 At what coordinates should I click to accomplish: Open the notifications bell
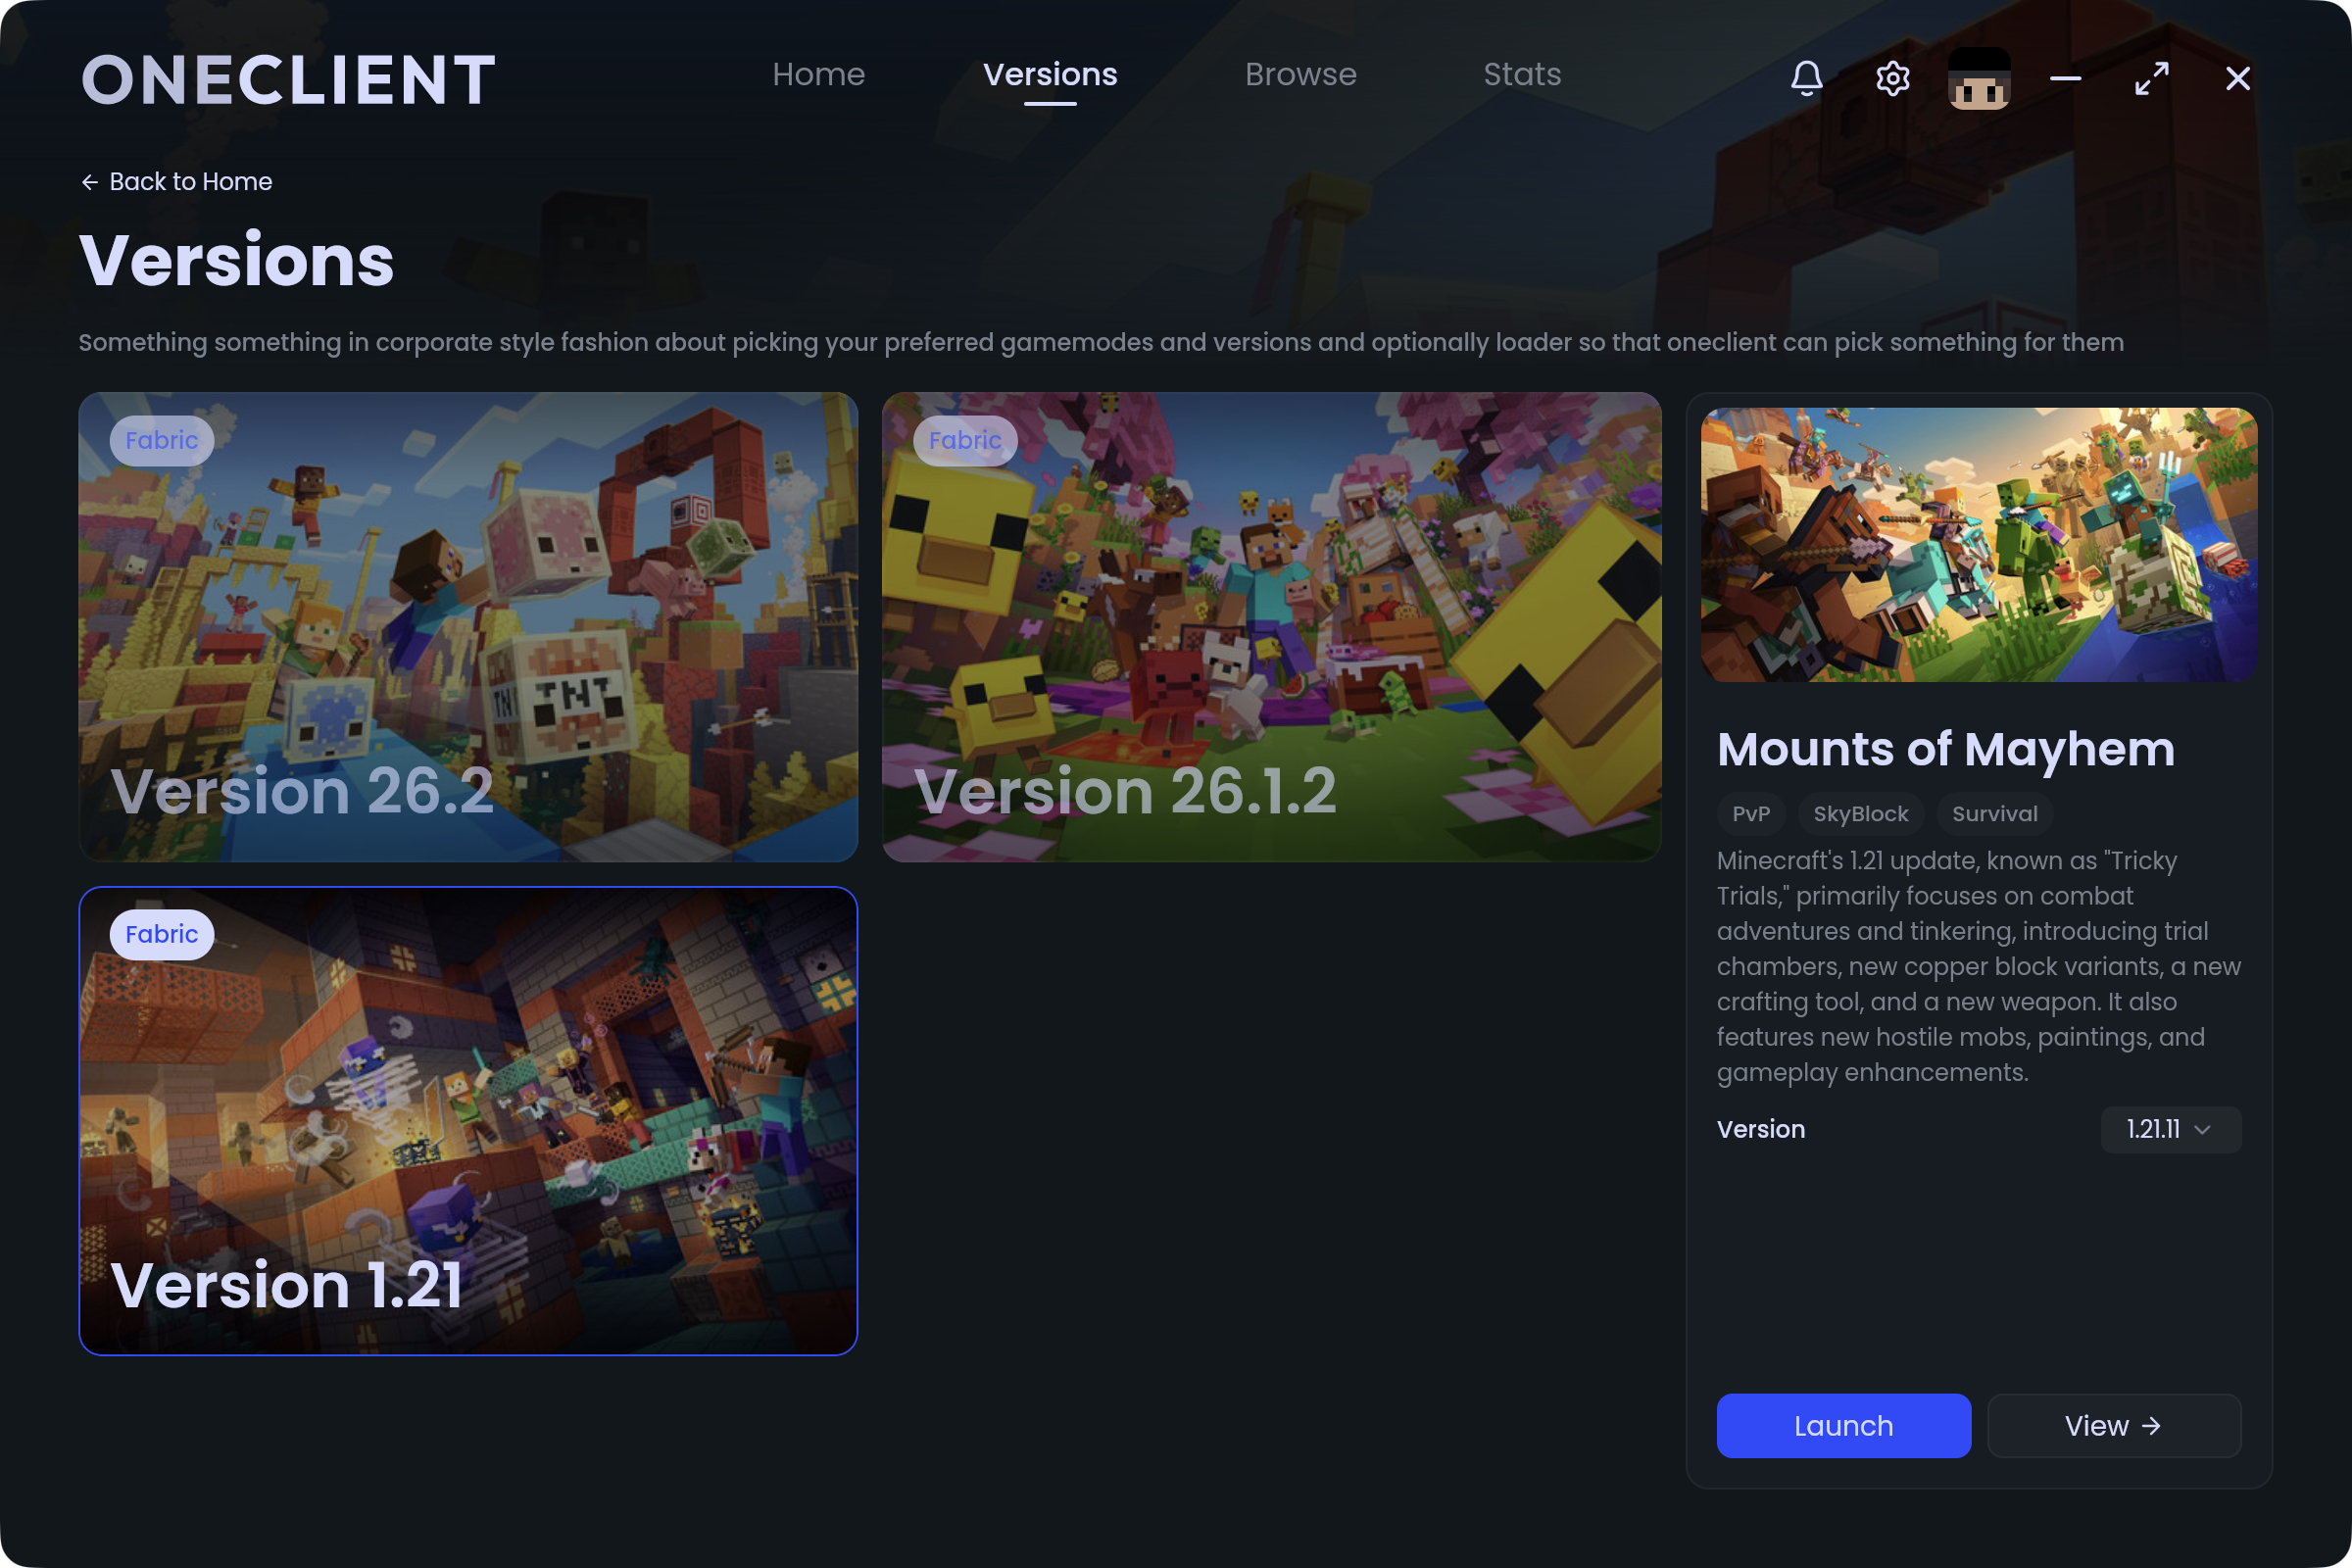(x=1806, y=78)
